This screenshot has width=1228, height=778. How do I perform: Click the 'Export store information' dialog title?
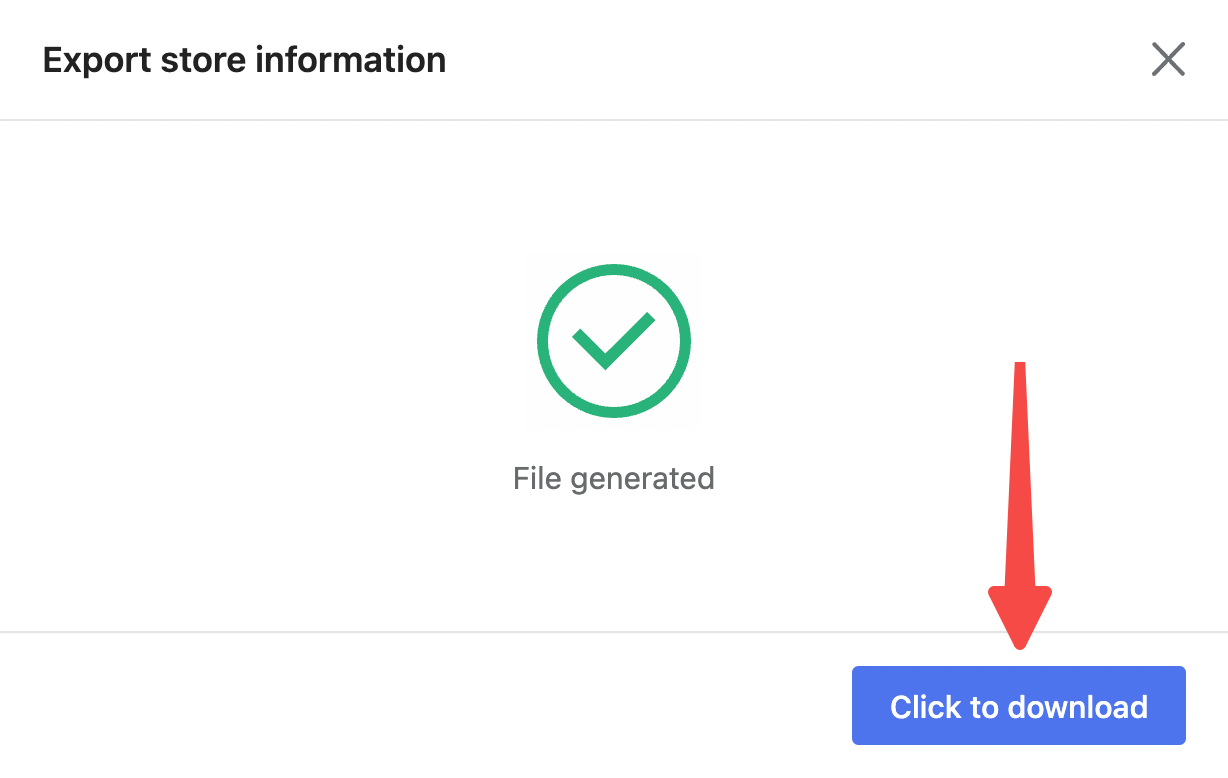coord(244,60)
